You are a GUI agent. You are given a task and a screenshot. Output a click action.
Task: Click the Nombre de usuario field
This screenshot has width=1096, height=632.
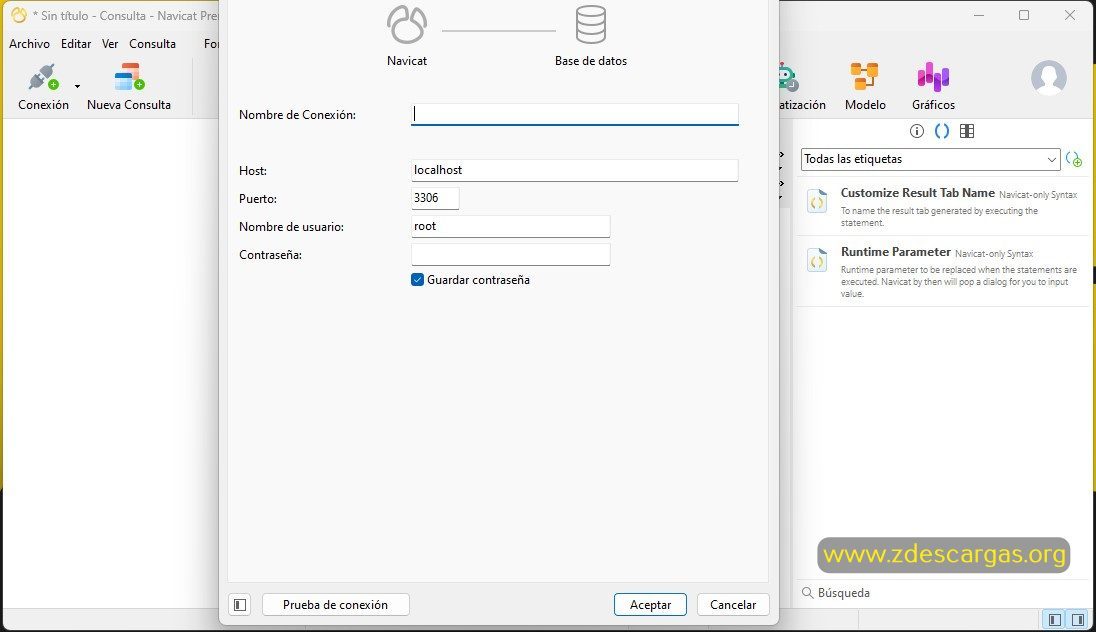point(510,226)
